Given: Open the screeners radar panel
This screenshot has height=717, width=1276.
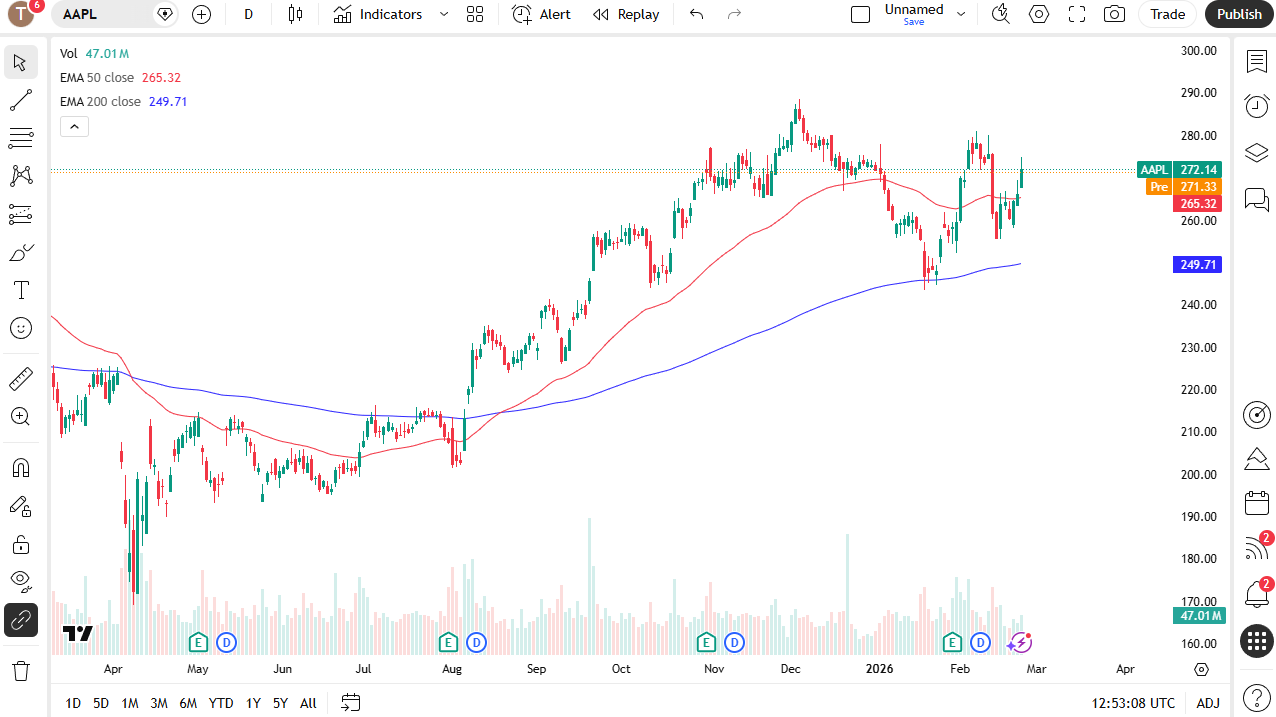Looking at the screenshot, I should pos(1257,414).
